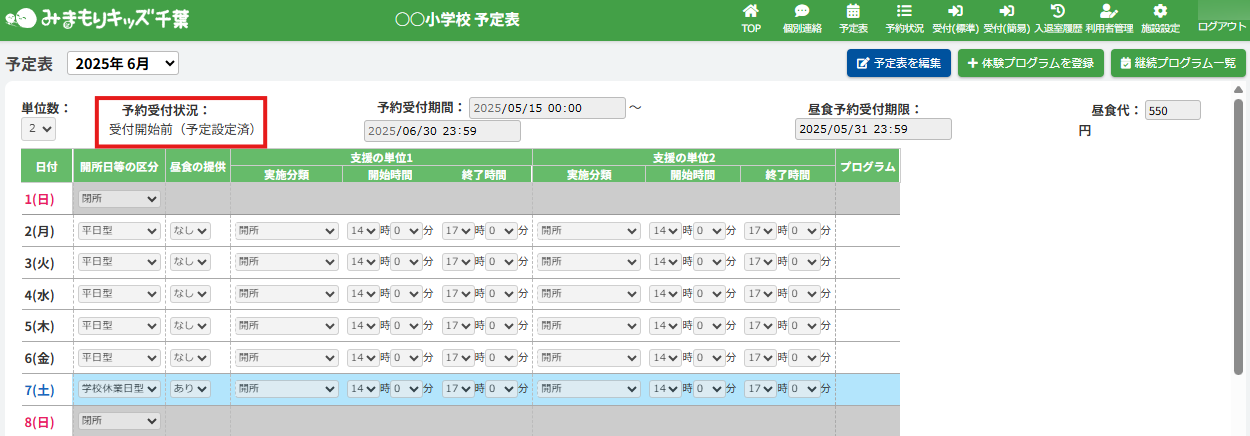
Task: Click 体験プログラムを登録 button
Action: pos(1030,63)
